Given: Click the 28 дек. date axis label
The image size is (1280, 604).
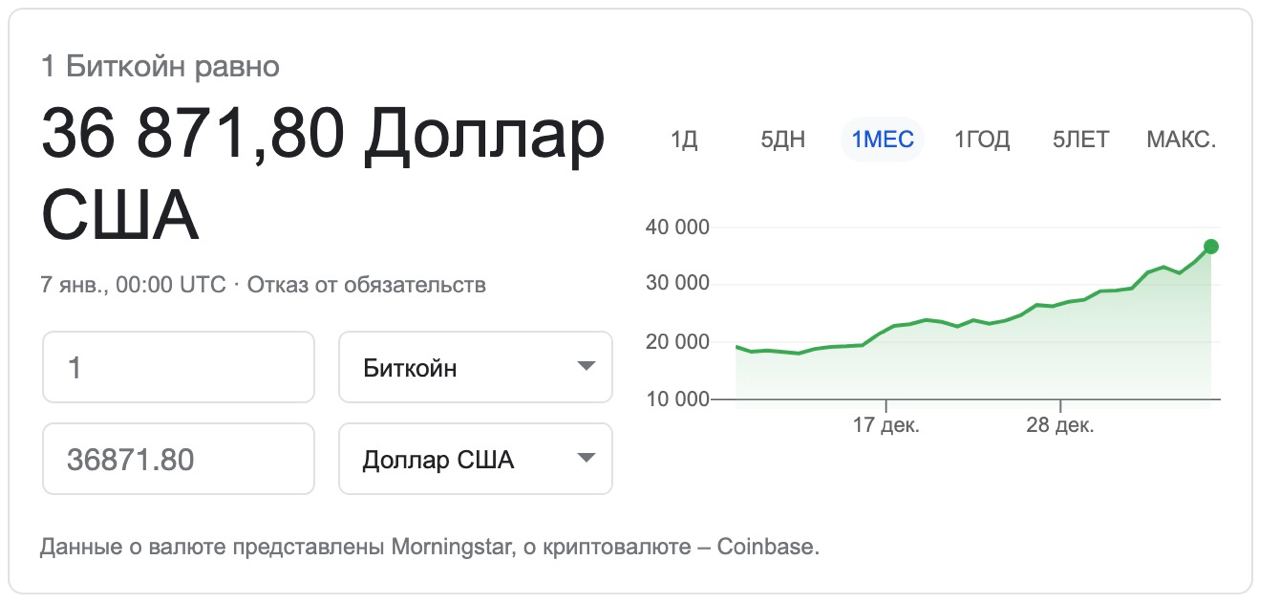Looking at the screenshot, I should click(x=1060, y=425).
